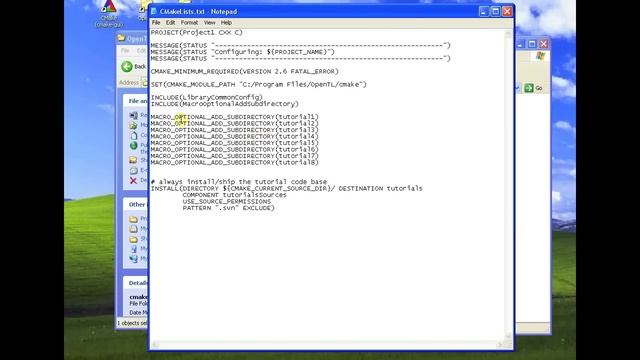
Task: Click Windows flag logo in Explorer window
Action: tap(540, 56)
